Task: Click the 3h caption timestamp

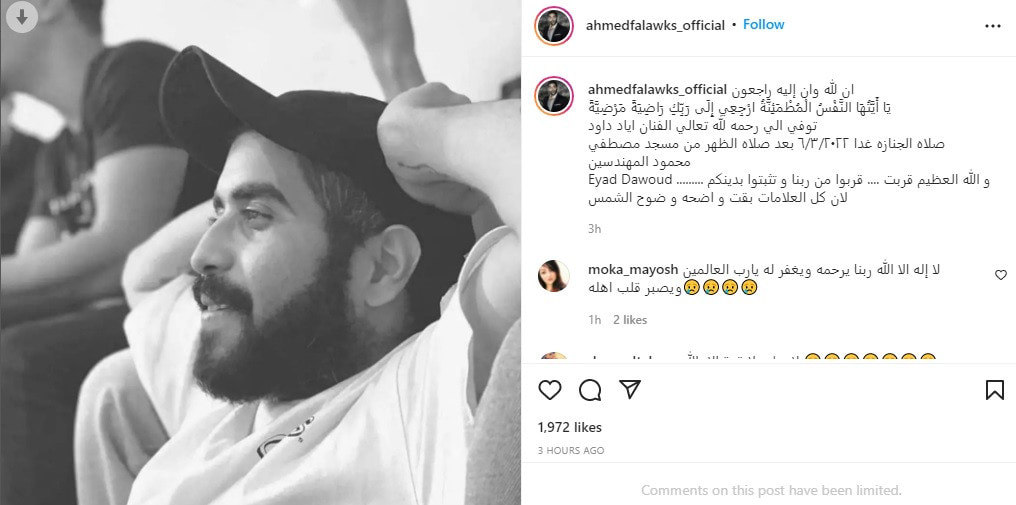Action: pyautogui.click(x=594, y=229)
